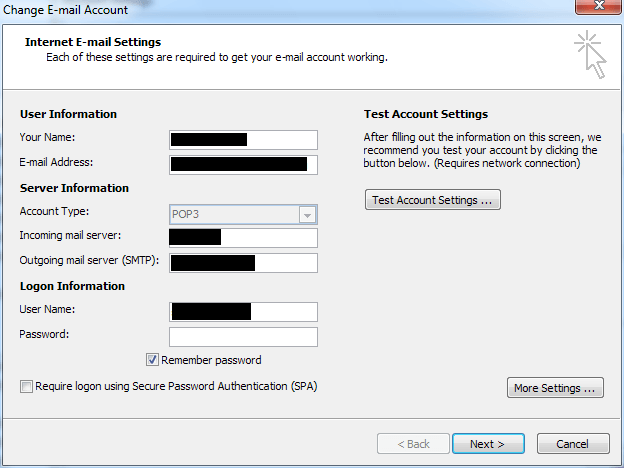Click the Test Account Settings button
Image resolution: width=624 pixels, height=468 pixels.
(432, 200)
